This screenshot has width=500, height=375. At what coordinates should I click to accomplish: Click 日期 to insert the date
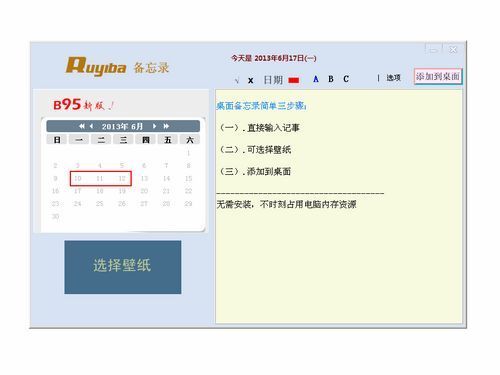pos(273,80)
